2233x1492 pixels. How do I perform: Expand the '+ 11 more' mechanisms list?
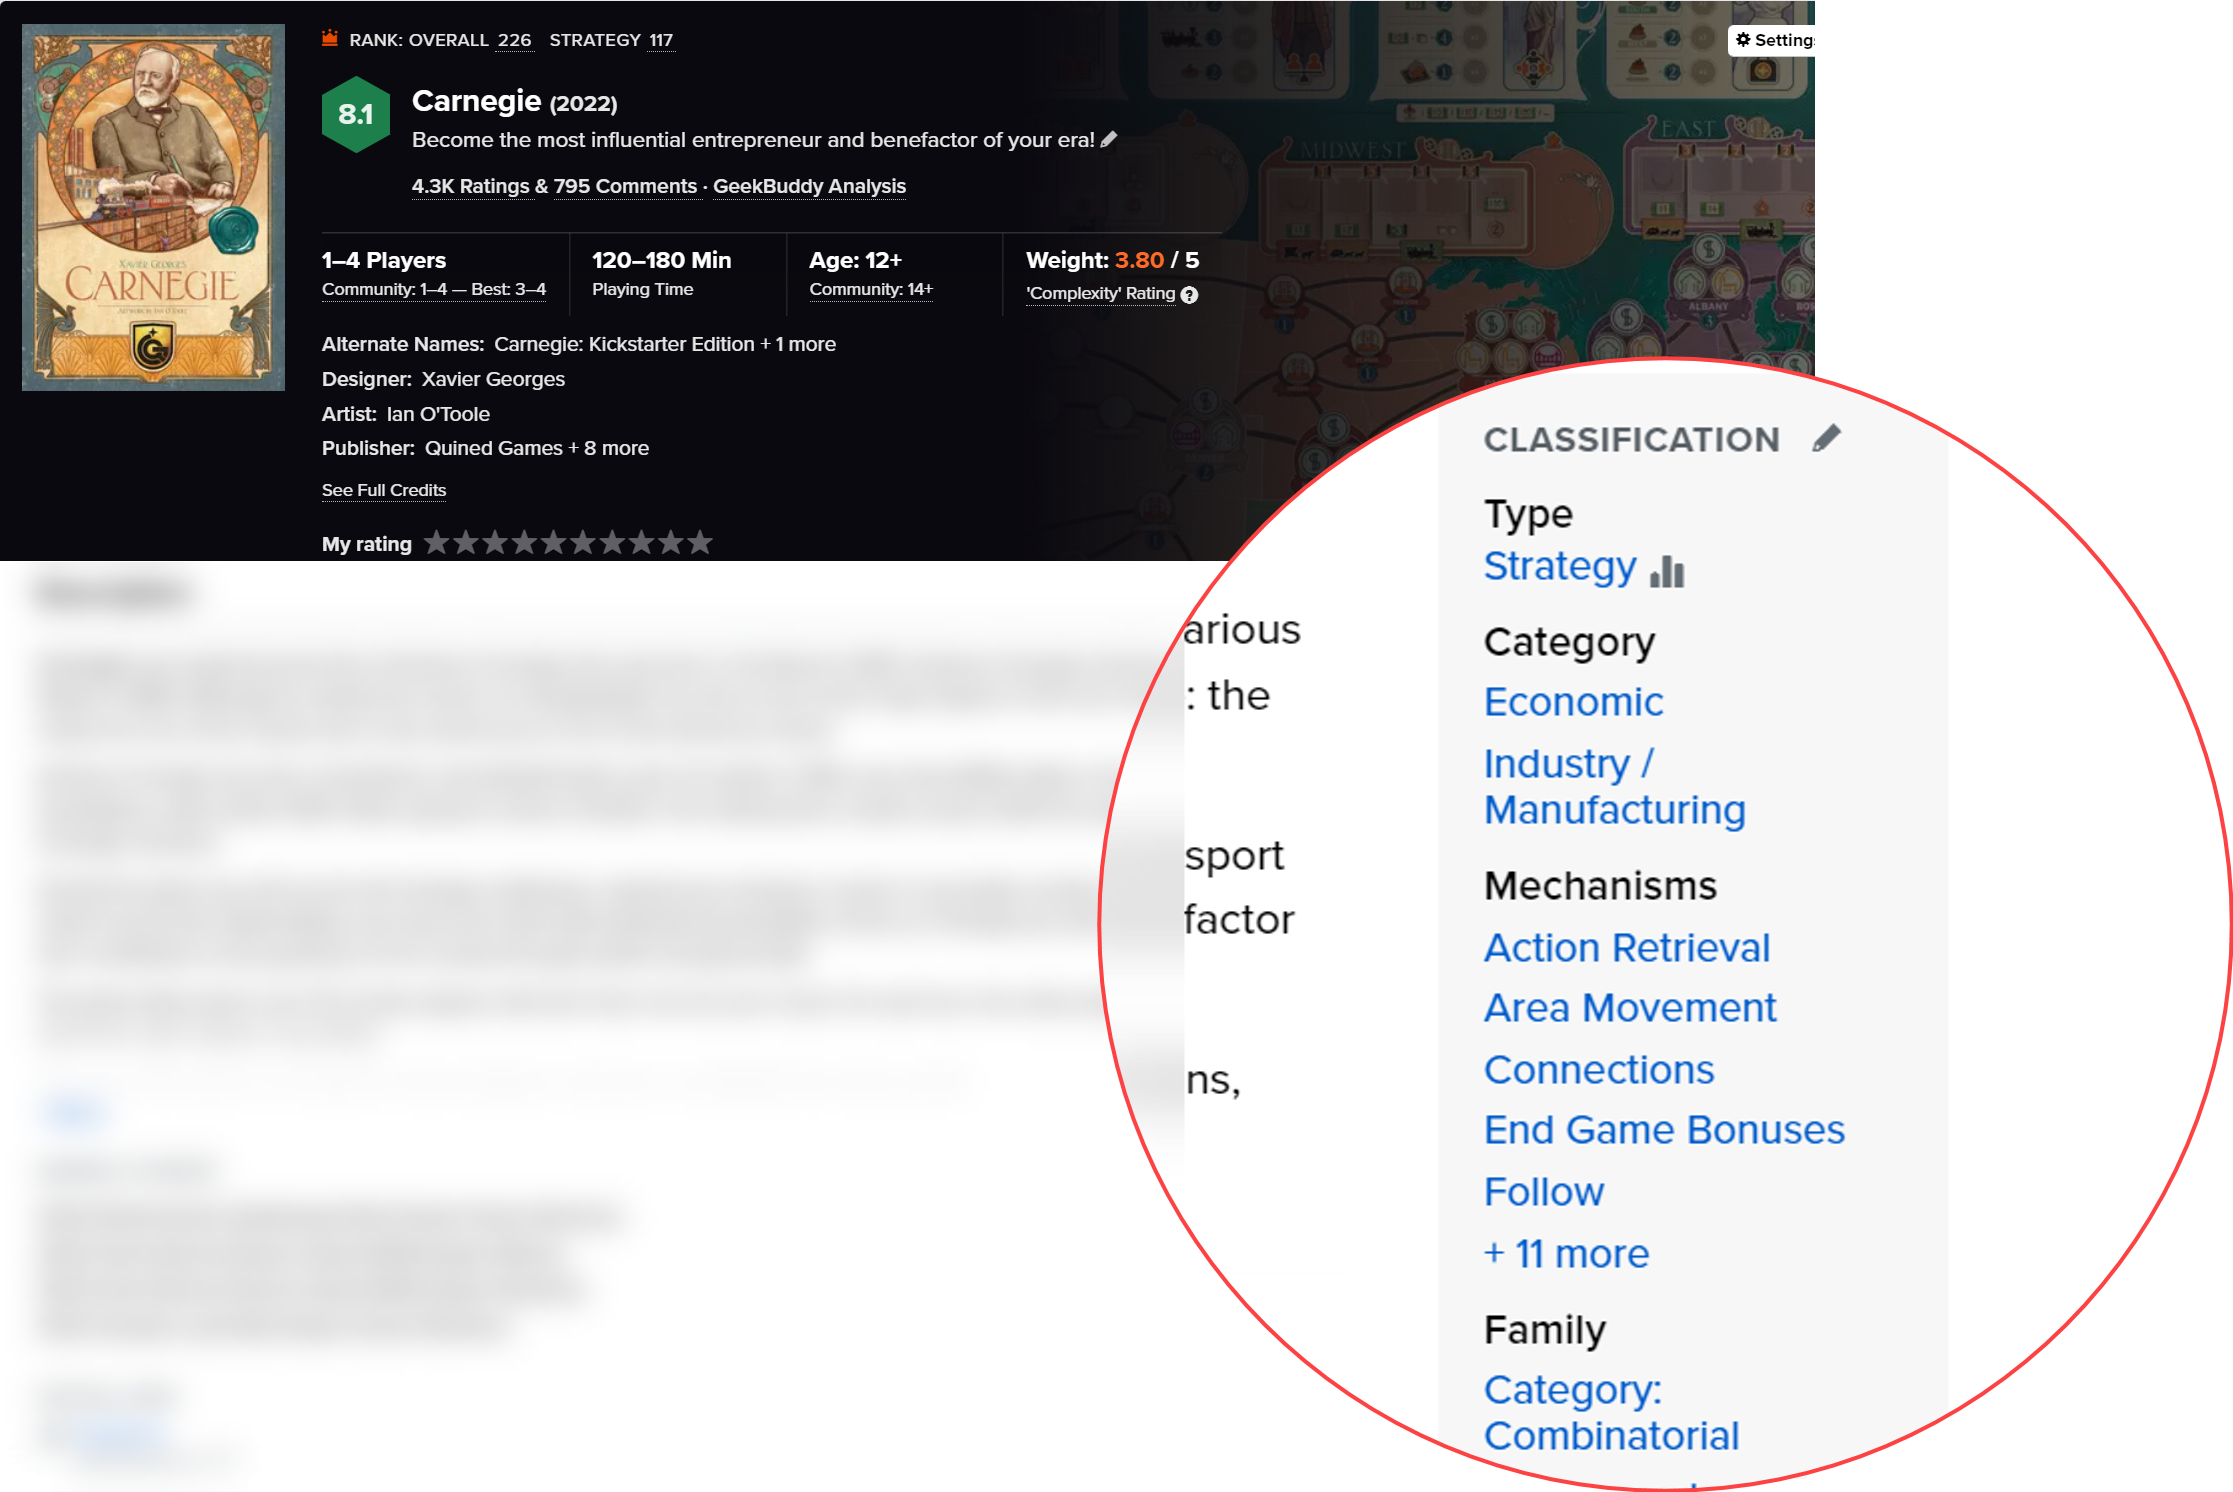click(x=1566, y=1253)
